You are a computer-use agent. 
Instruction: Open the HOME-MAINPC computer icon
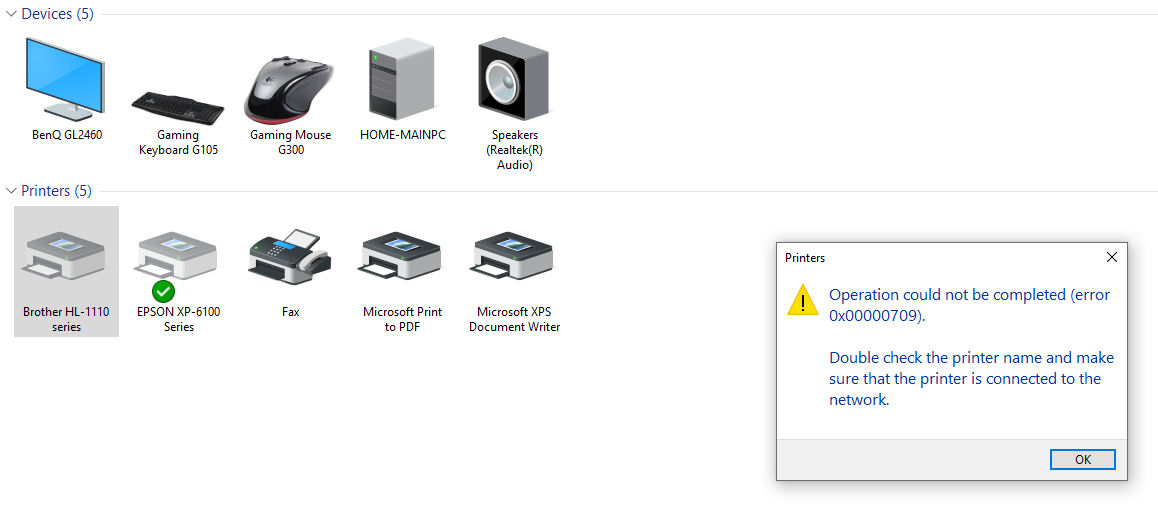(x=402, y=80)
